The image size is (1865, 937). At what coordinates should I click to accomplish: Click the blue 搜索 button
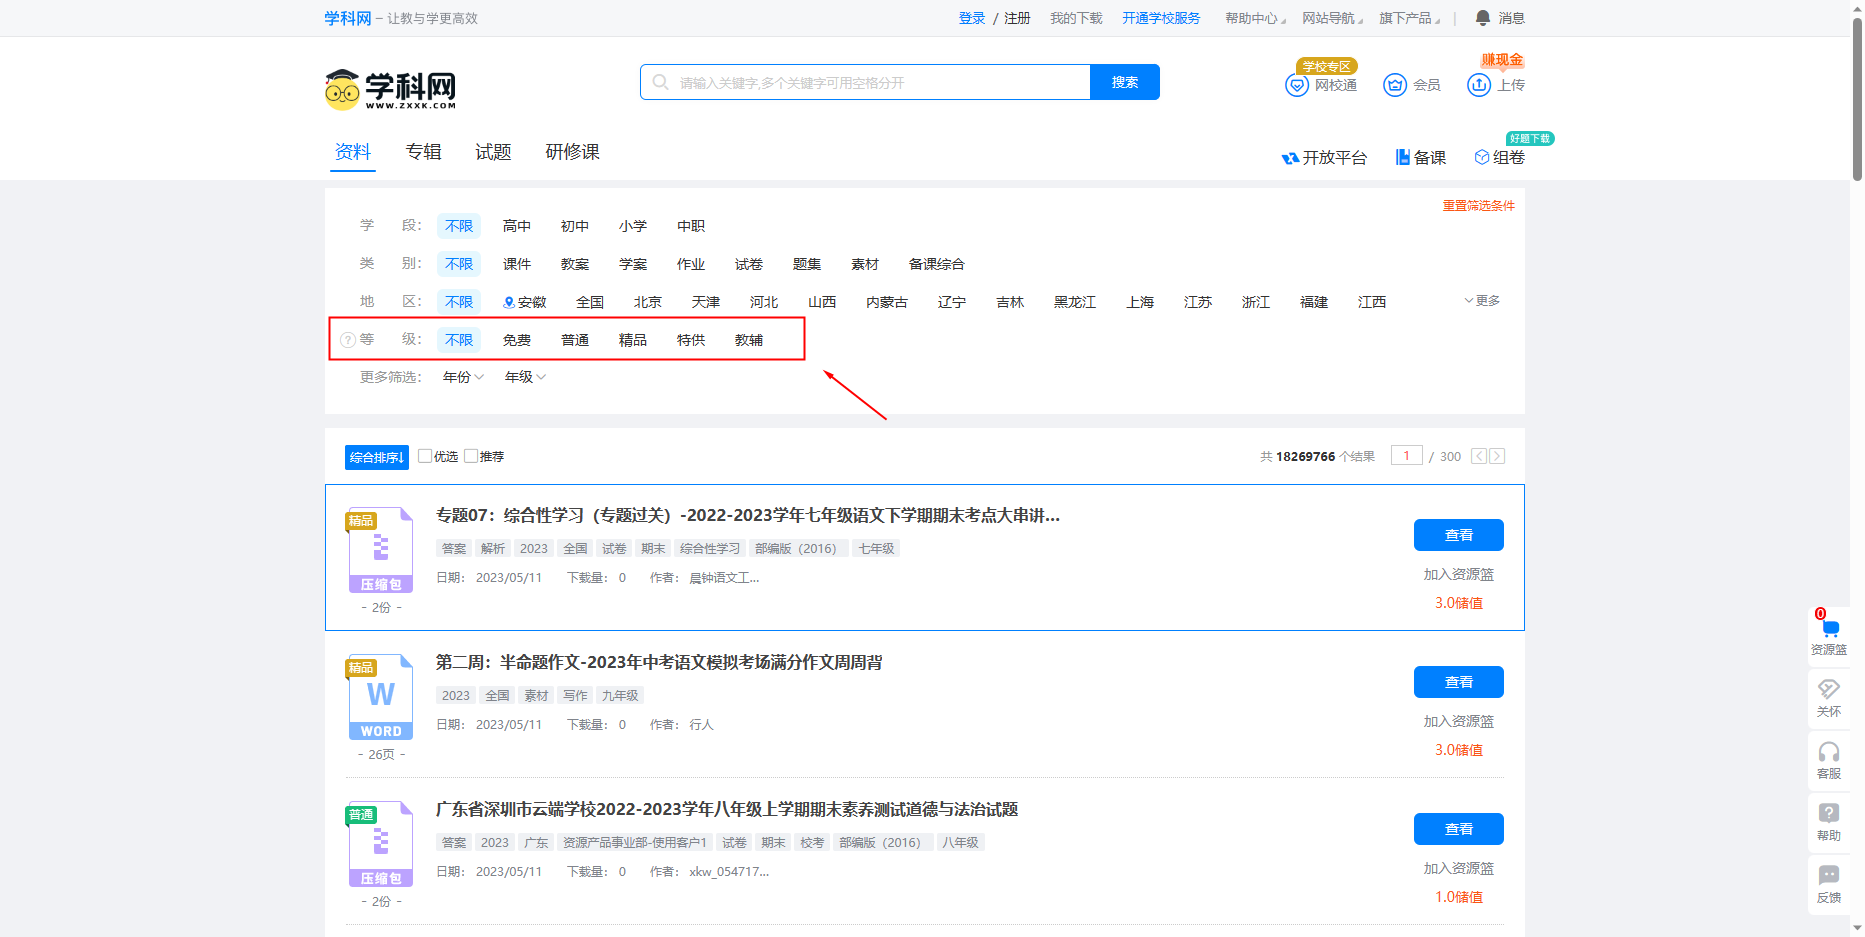[x=1125, y=82]
